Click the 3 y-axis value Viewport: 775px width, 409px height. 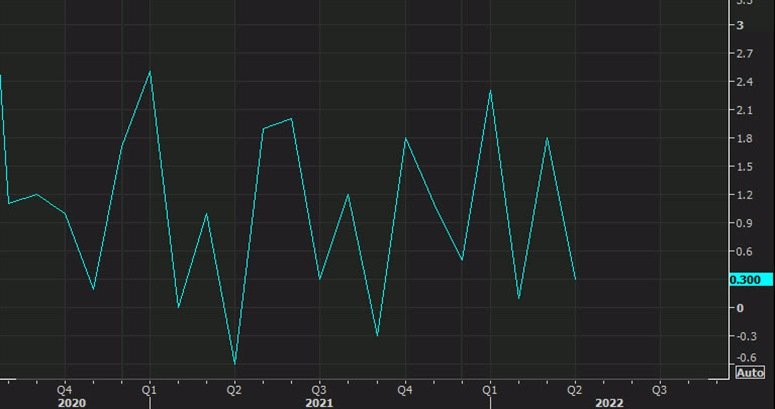(x=740, y=25)
